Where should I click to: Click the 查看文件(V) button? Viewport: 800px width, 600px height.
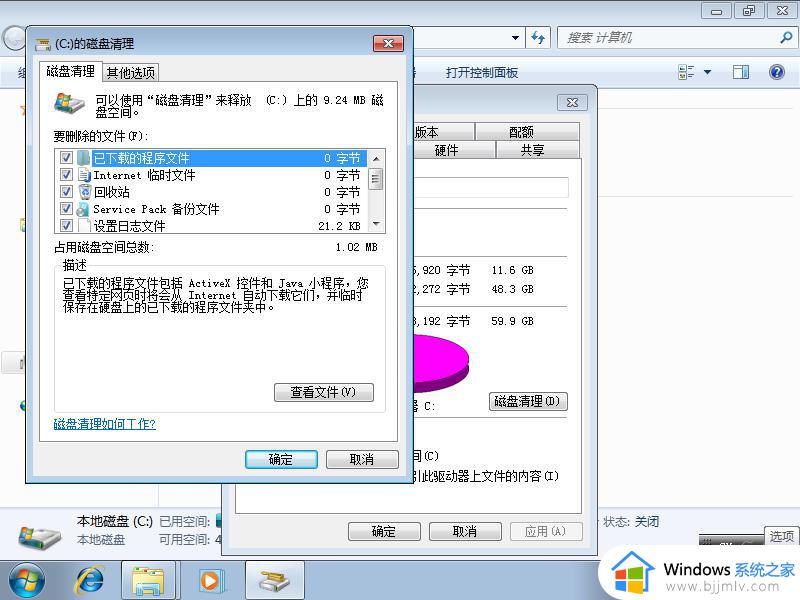(x=323, y=392)
